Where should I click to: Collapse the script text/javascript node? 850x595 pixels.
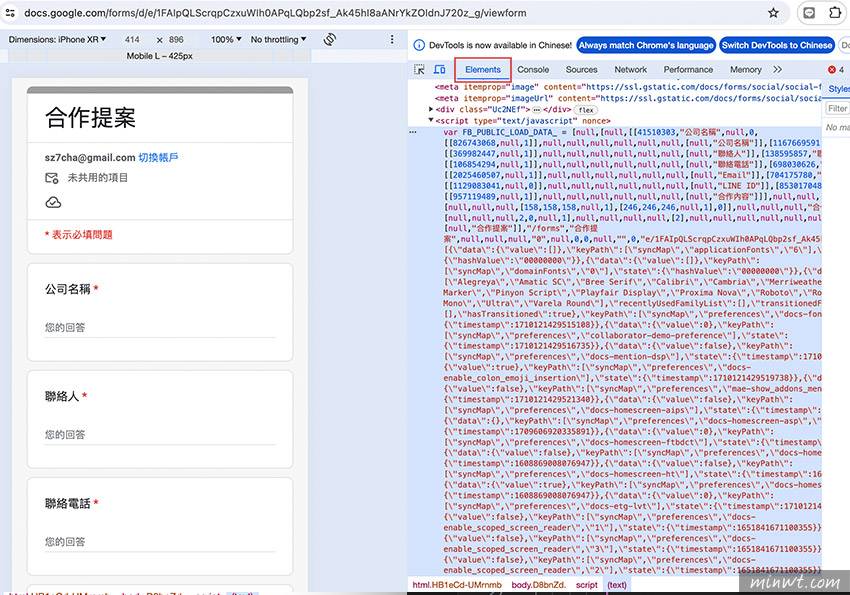click(x=431, y=120)
